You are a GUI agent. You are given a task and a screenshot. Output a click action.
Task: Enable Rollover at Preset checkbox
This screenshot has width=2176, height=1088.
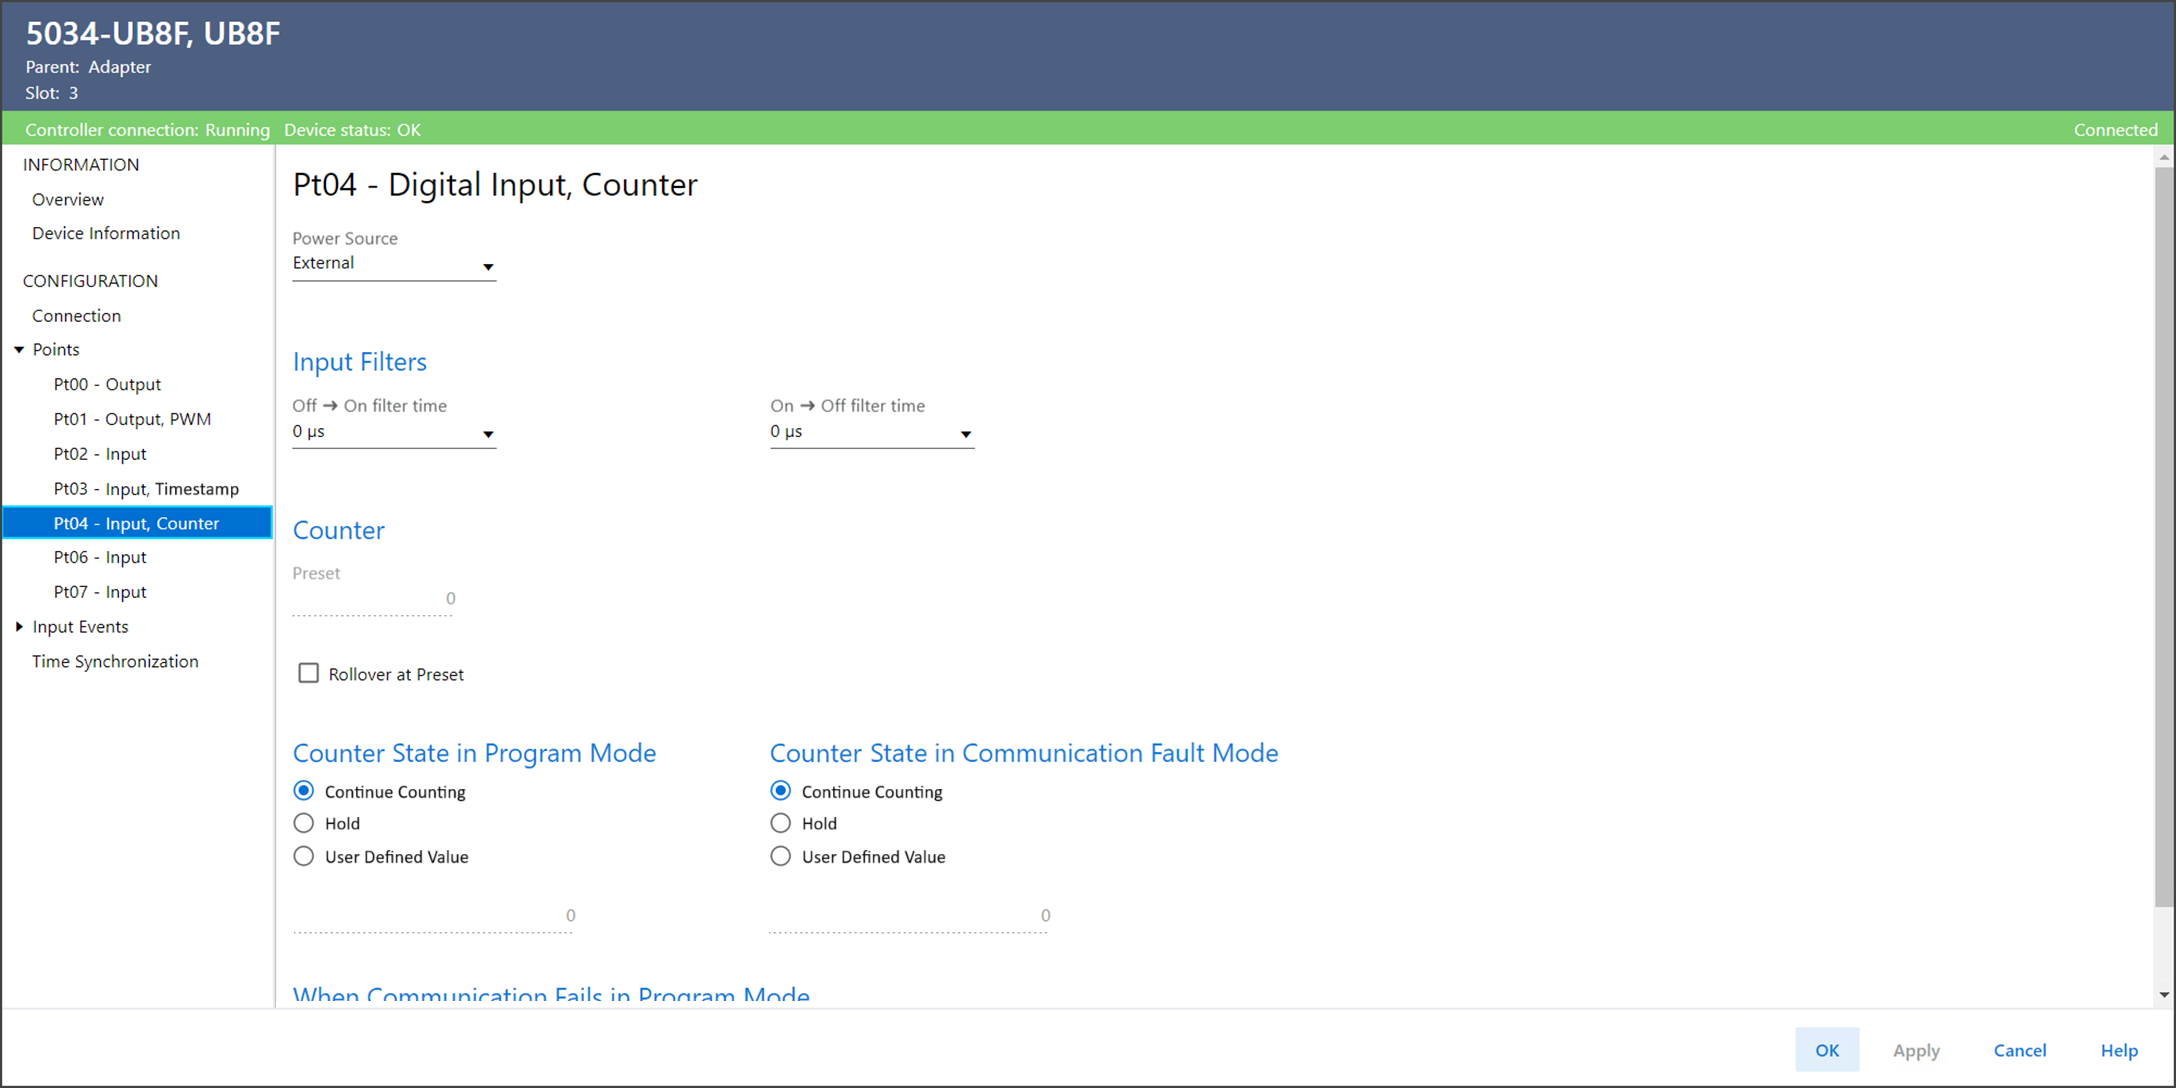coord(309,674)
